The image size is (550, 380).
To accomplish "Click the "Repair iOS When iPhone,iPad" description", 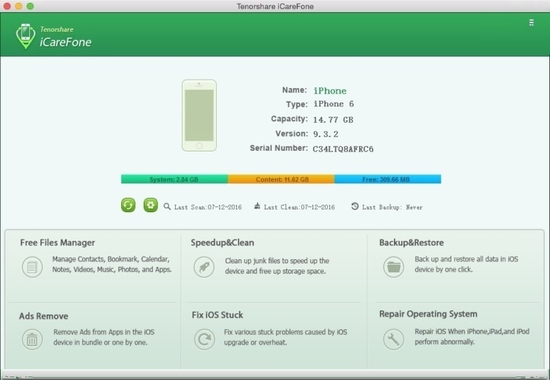I will point(472,336).
